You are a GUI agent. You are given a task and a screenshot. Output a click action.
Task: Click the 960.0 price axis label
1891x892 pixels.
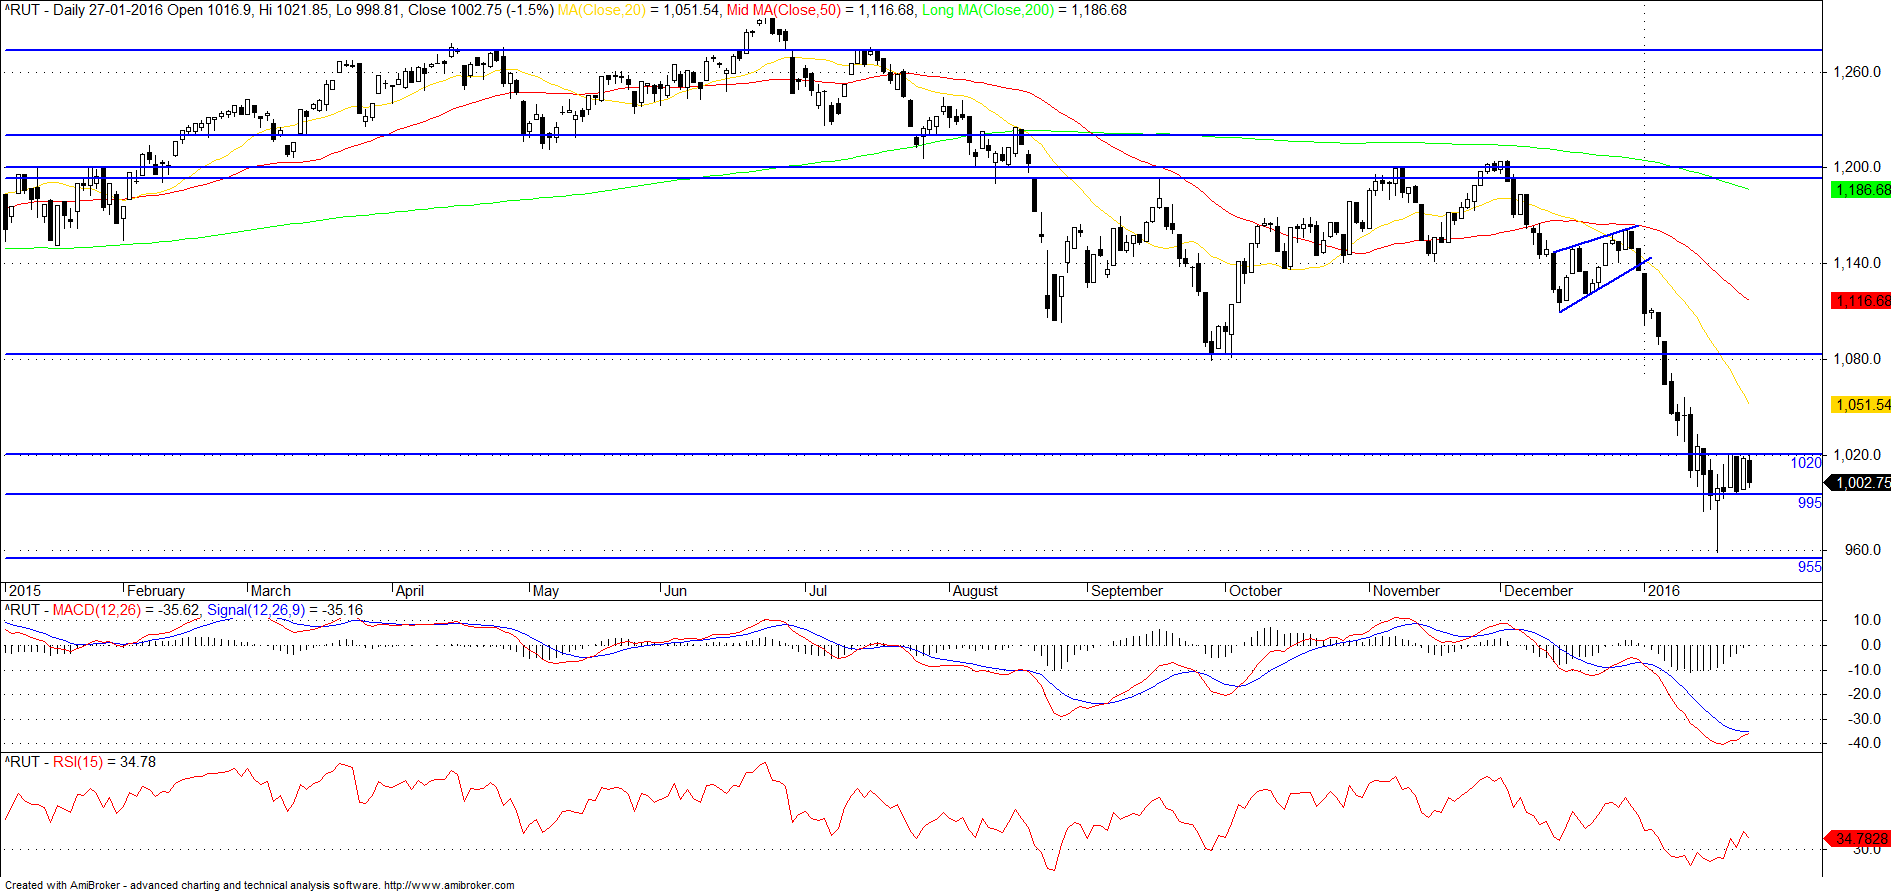(x=1864, y=550)
